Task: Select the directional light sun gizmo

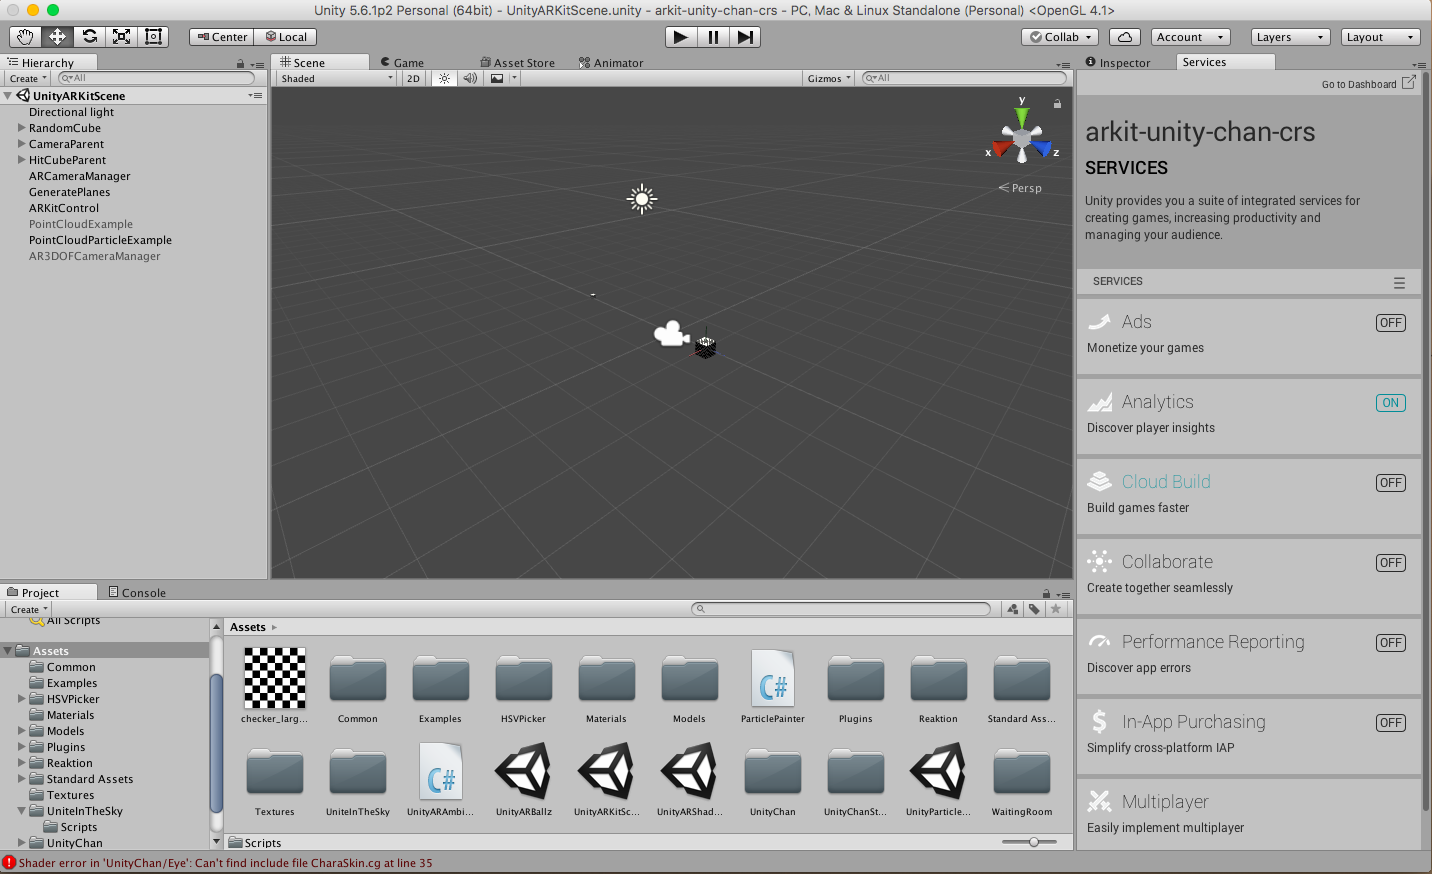Action: [x=642, y=199]
